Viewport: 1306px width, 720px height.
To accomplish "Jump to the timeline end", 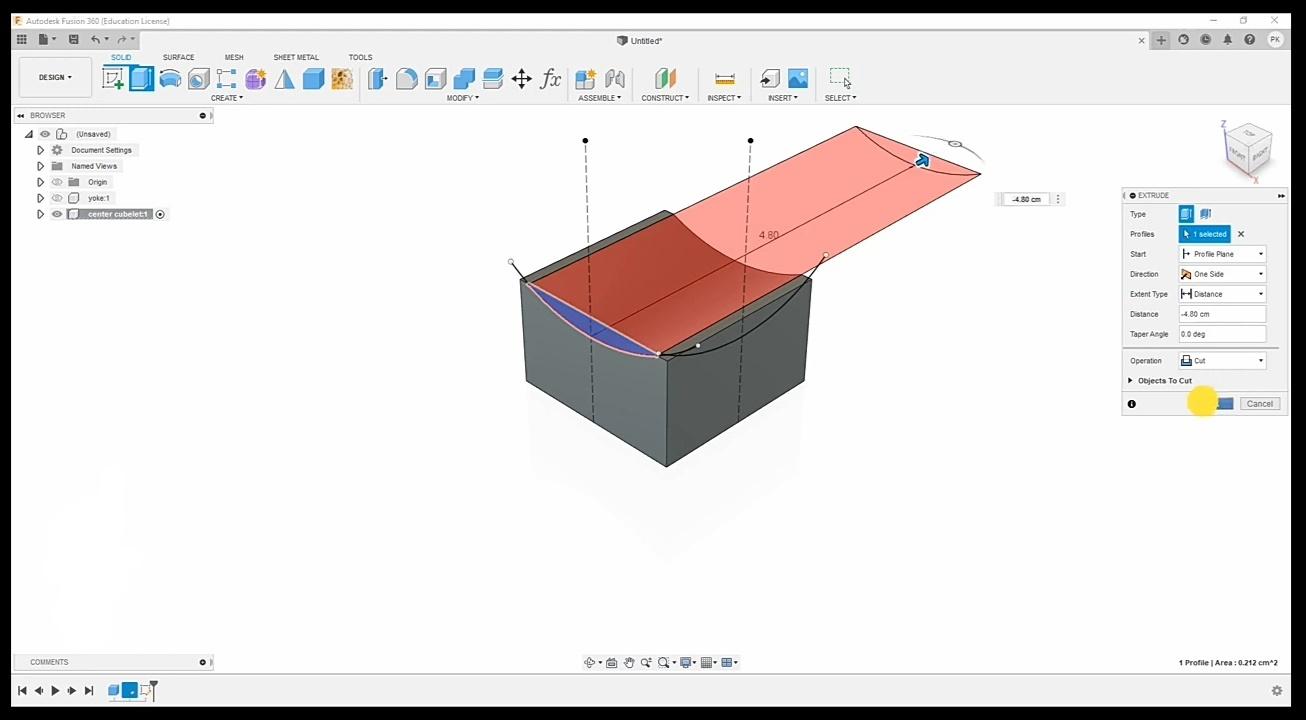I will pos(89,690).
